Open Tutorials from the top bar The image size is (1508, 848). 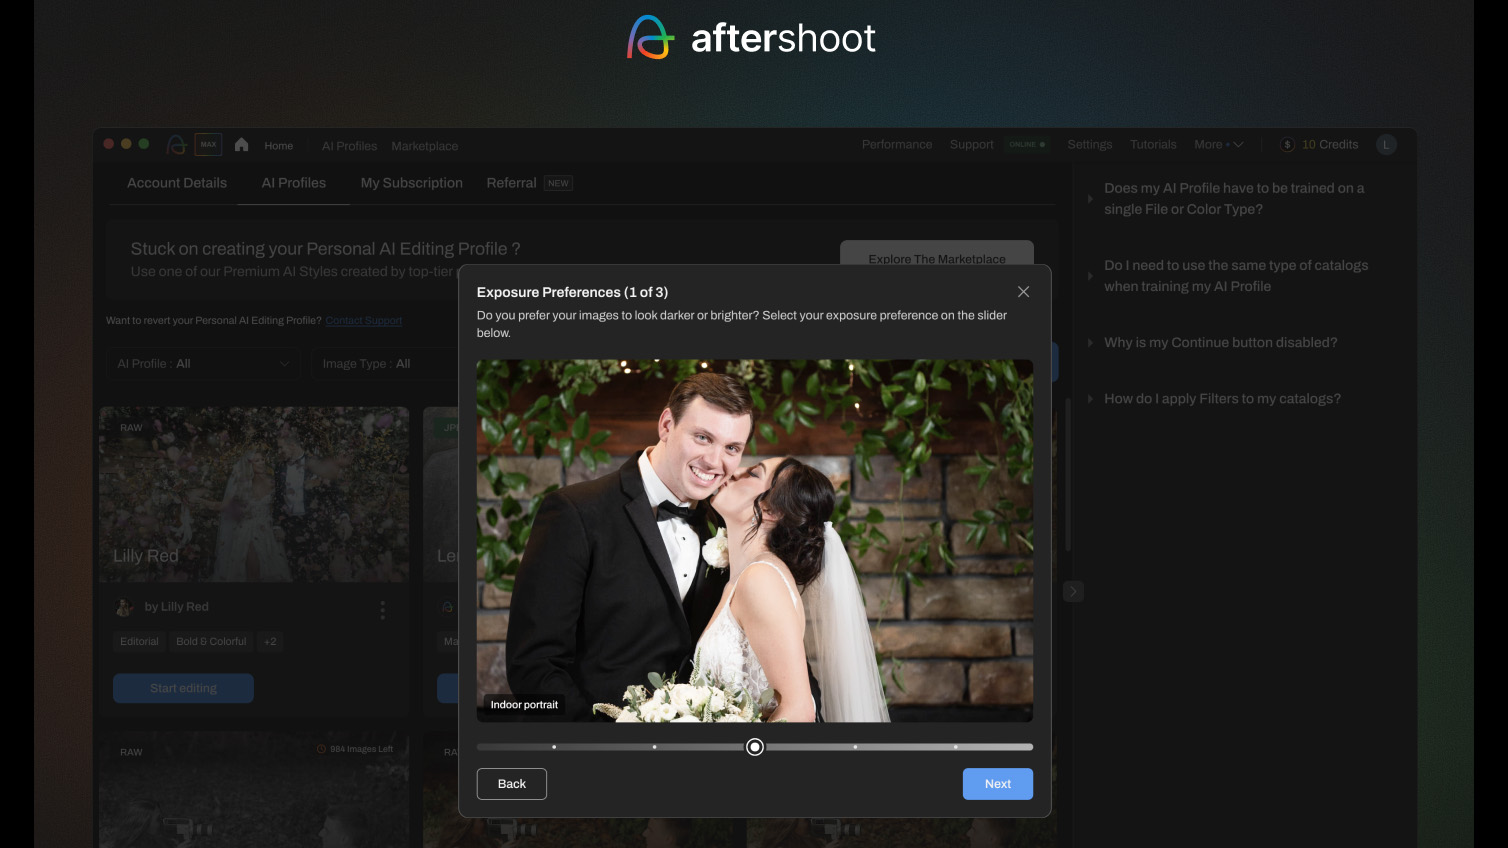1153,145
